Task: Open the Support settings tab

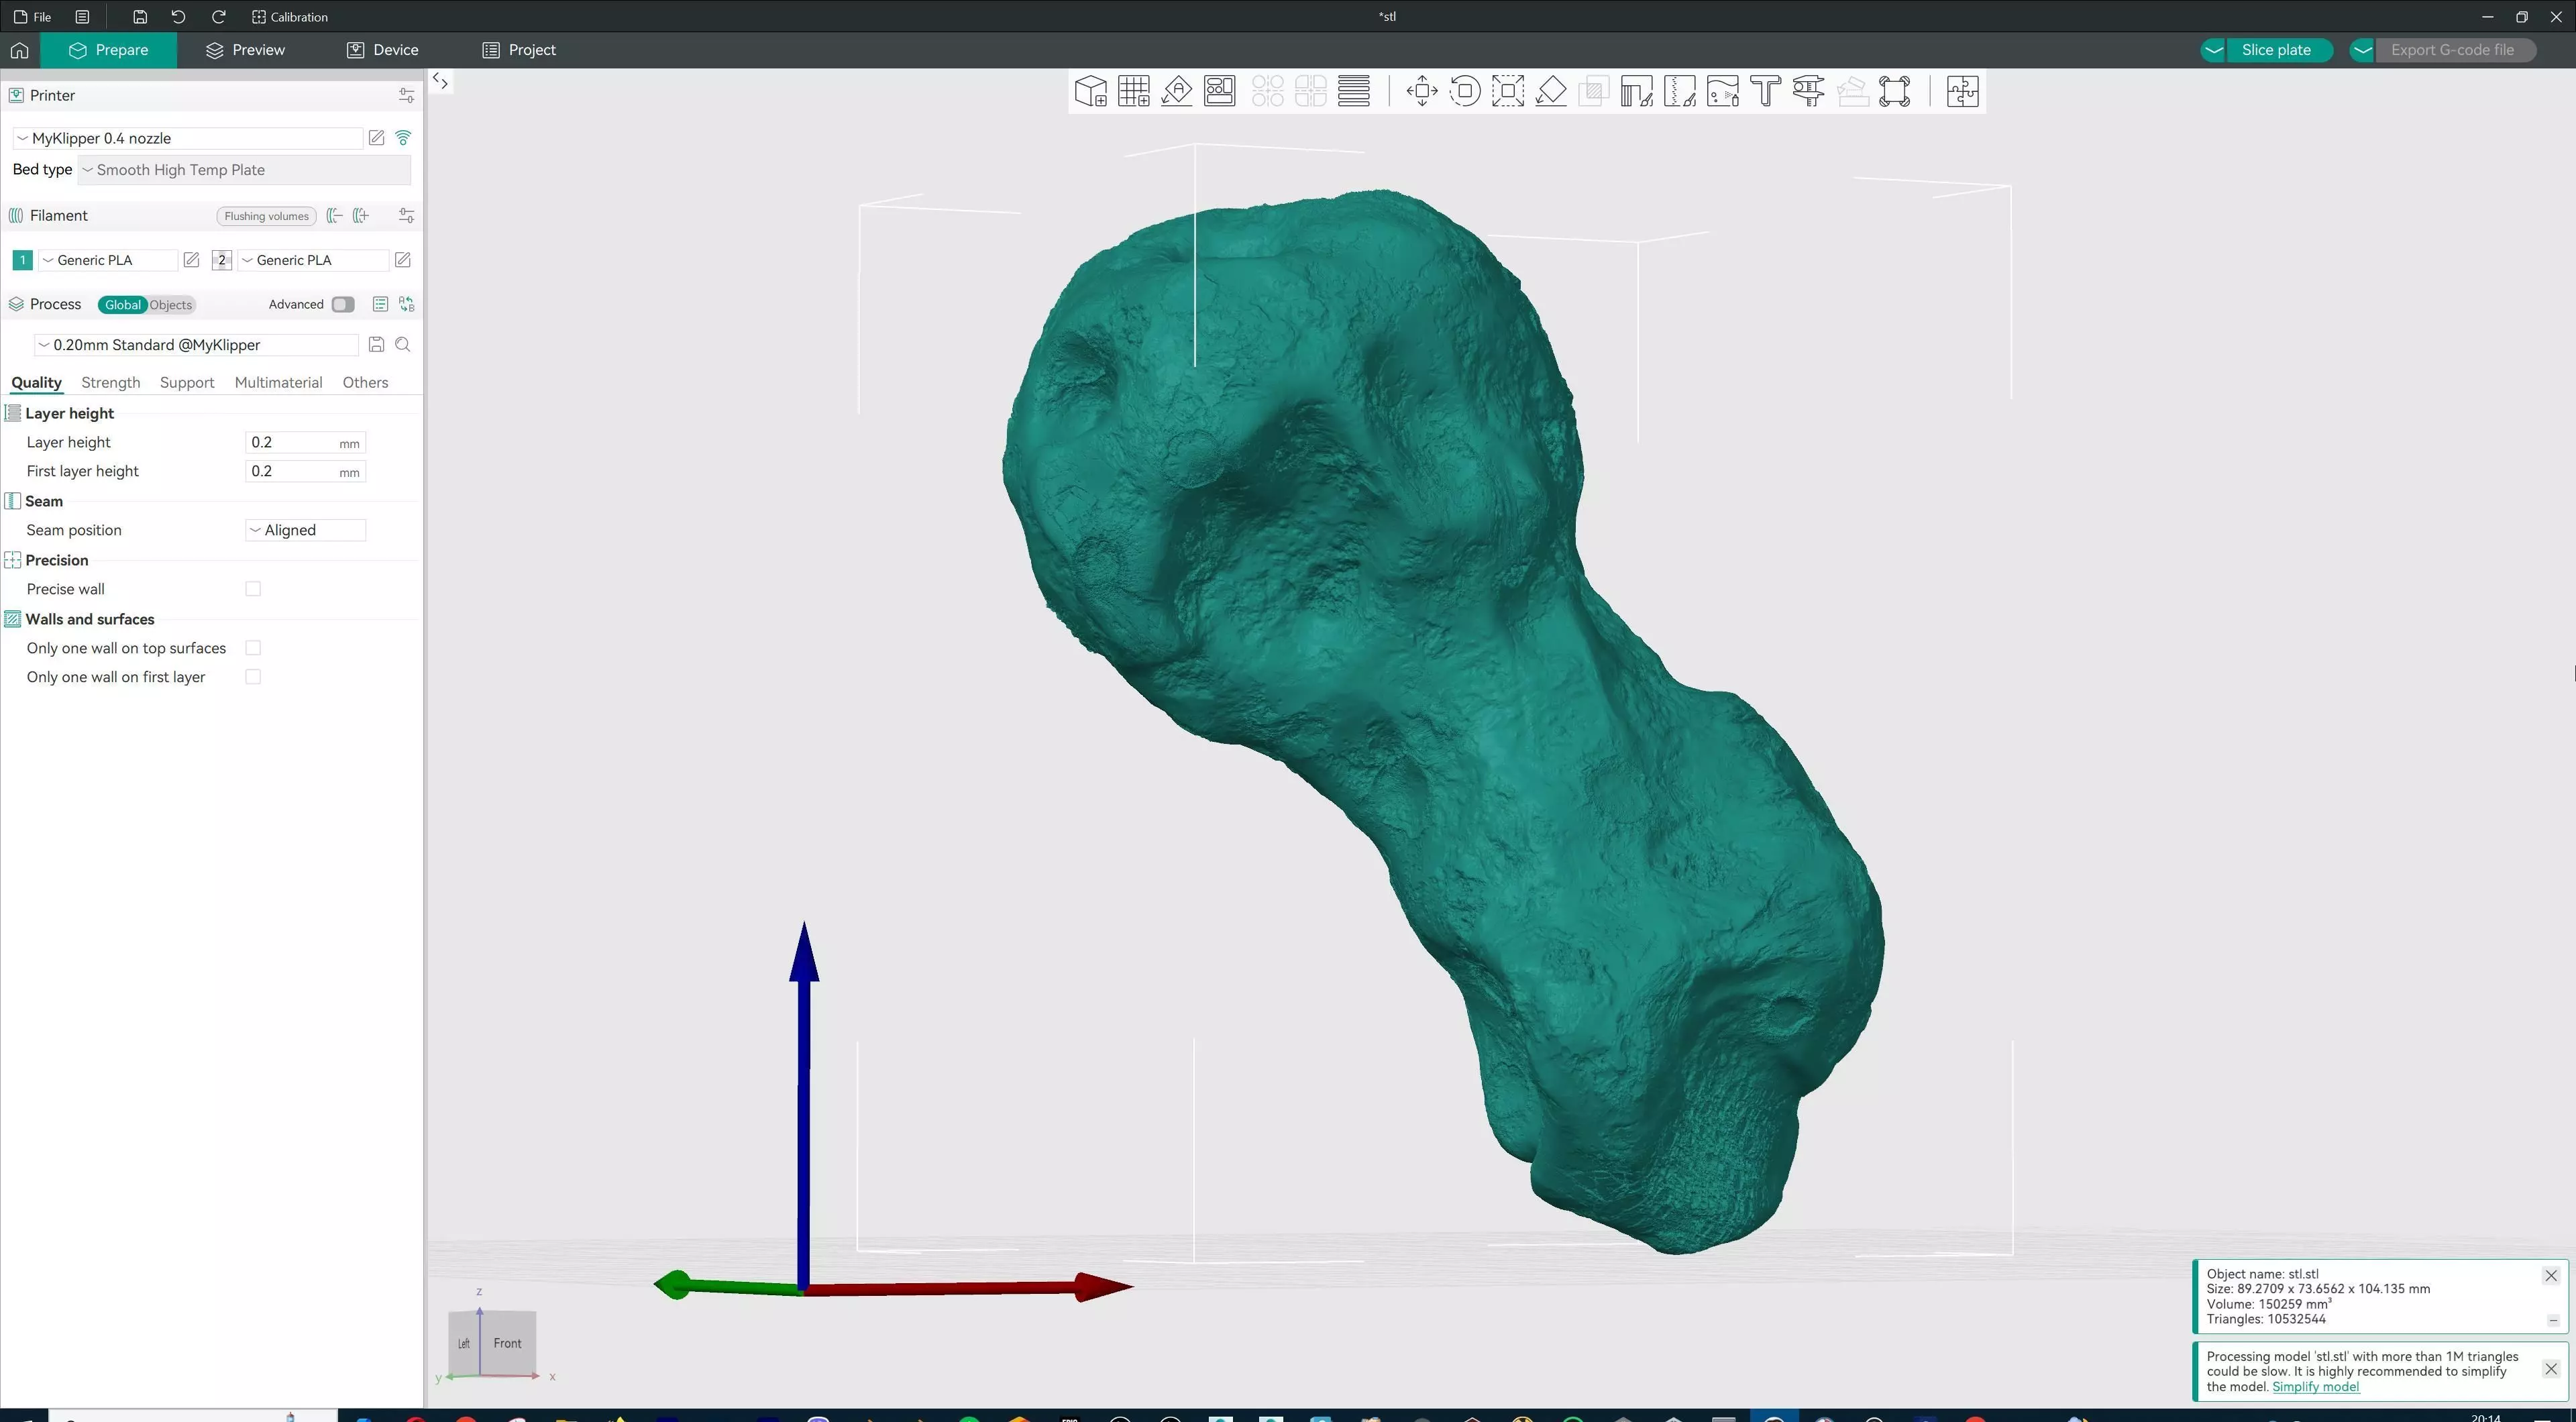Action: (x=187, y=383)
